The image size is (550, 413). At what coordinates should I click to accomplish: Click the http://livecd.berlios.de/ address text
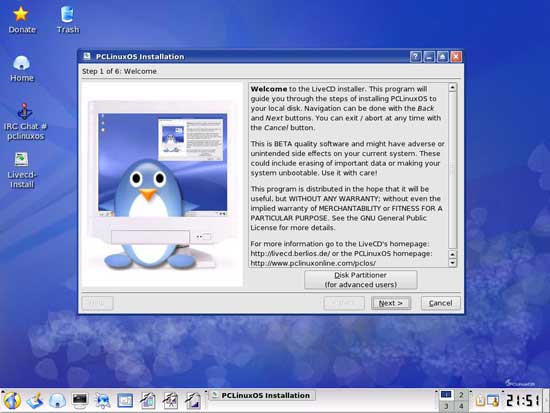(290, 253)
